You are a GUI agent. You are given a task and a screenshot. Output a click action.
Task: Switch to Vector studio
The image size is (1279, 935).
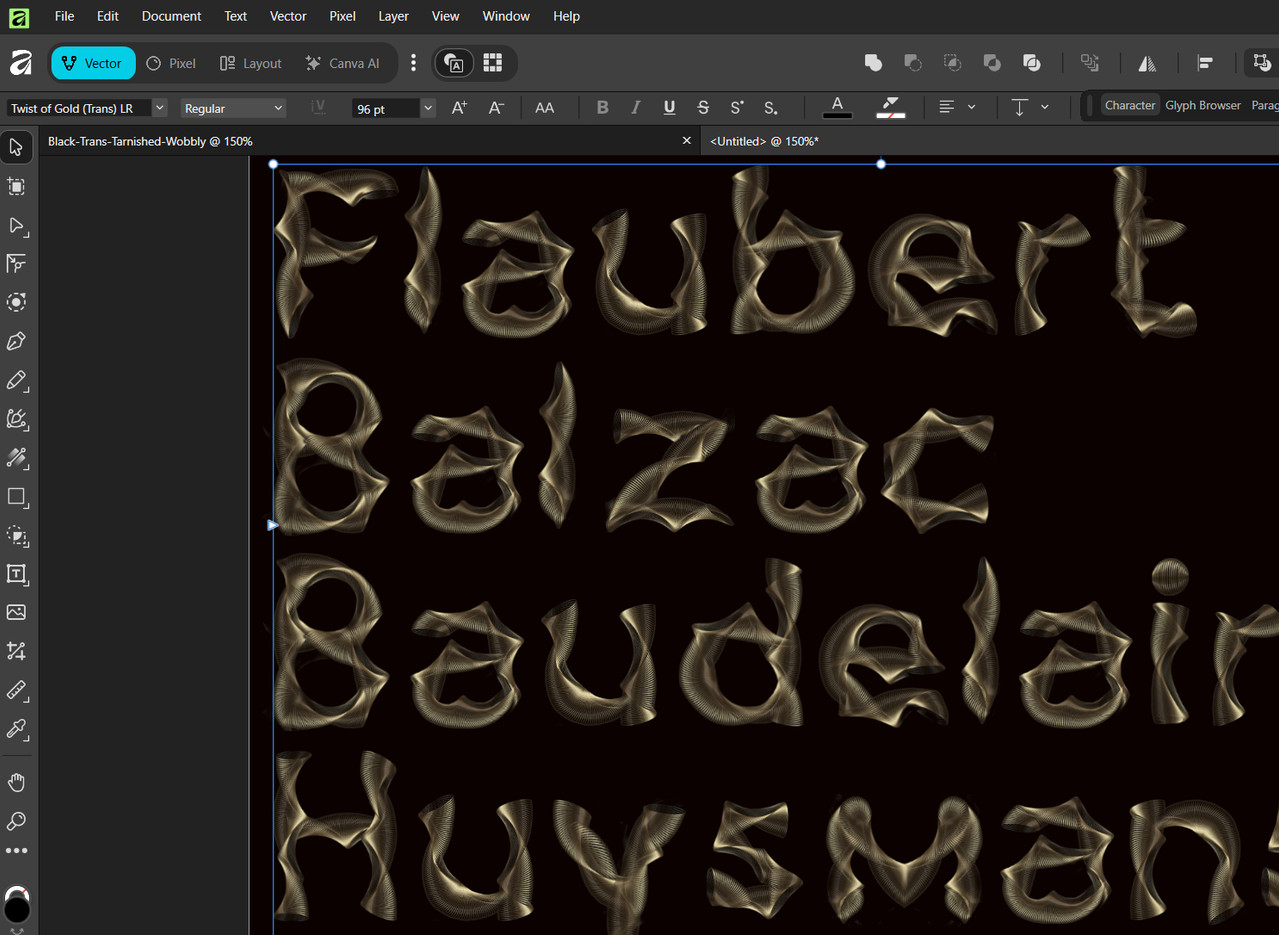(93, 63)
